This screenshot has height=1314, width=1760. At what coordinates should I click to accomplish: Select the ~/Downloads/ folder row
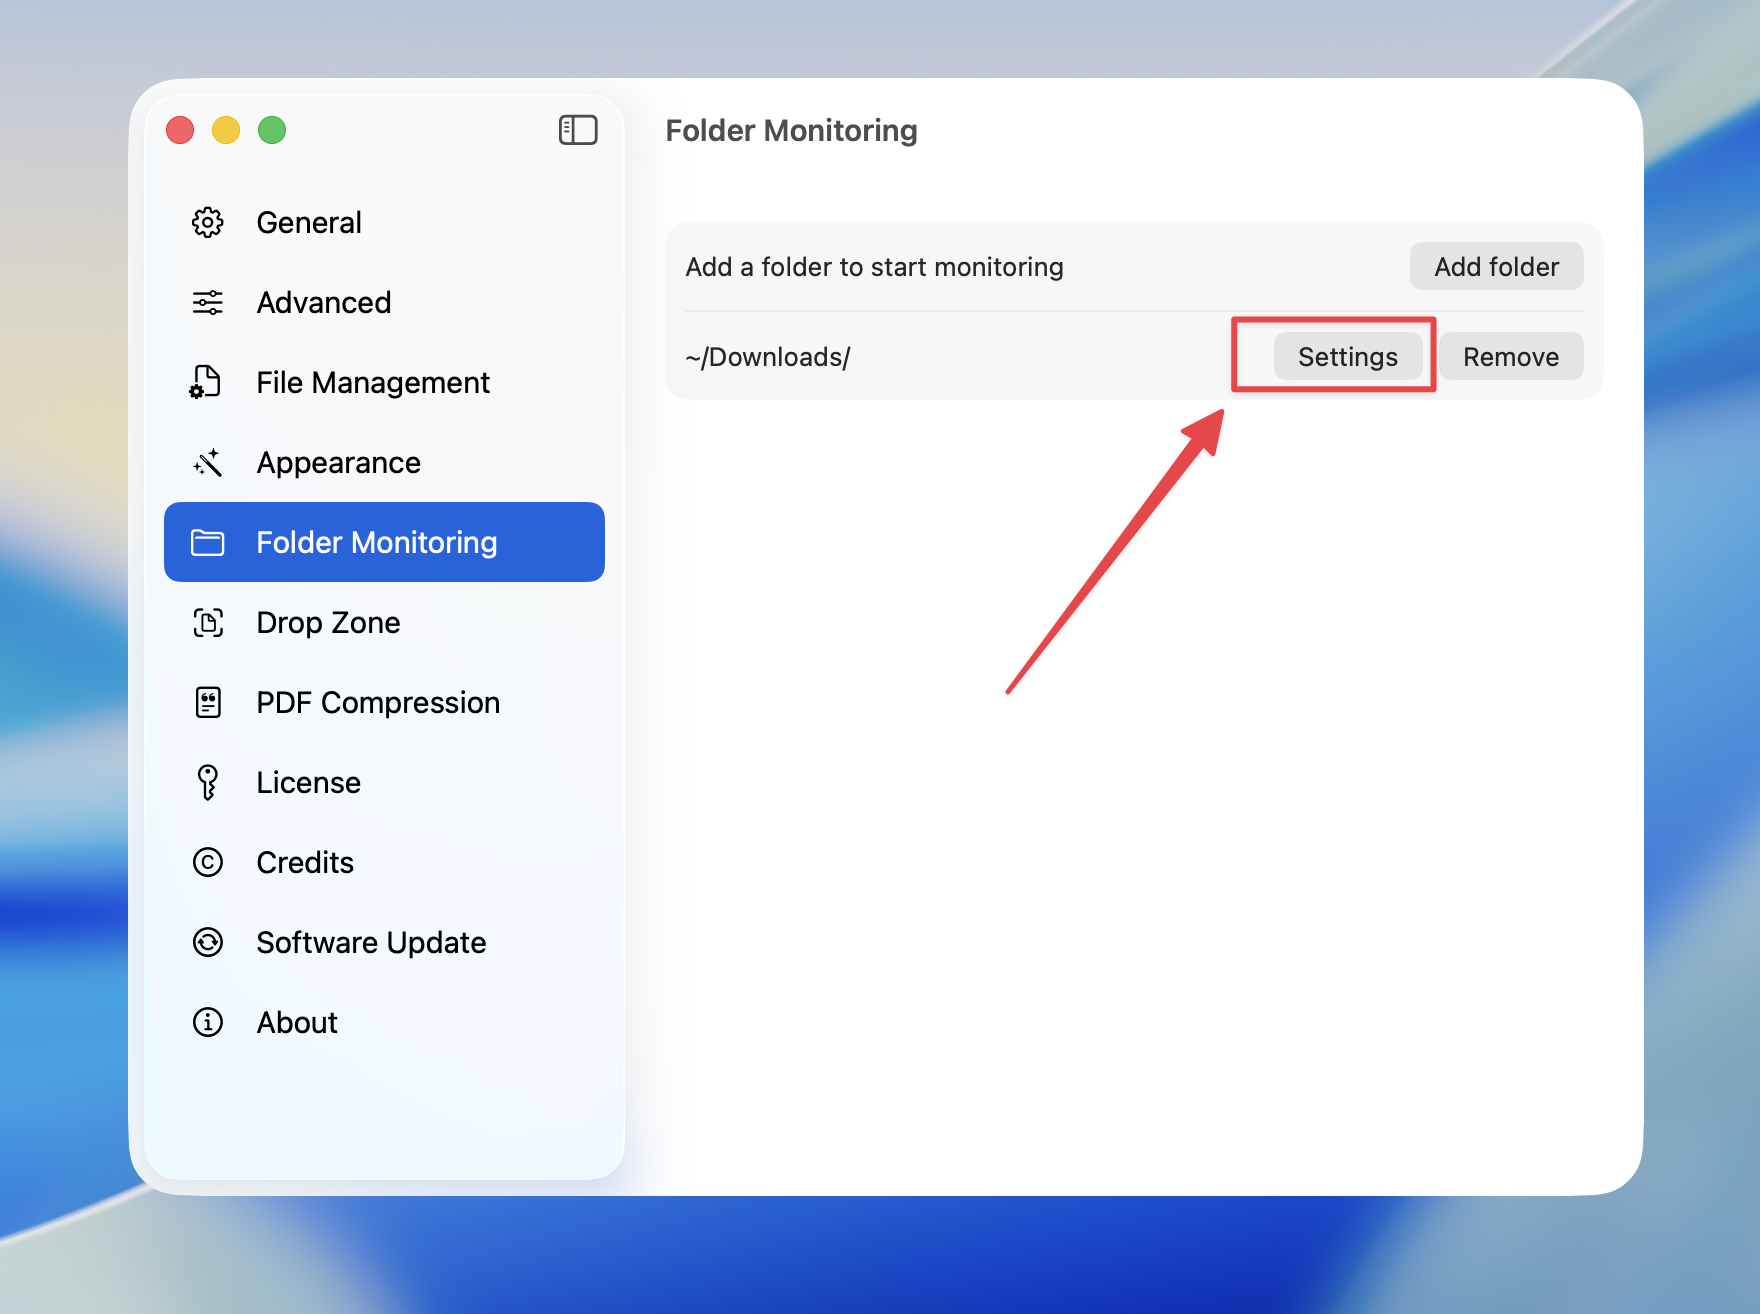[768, 356]
